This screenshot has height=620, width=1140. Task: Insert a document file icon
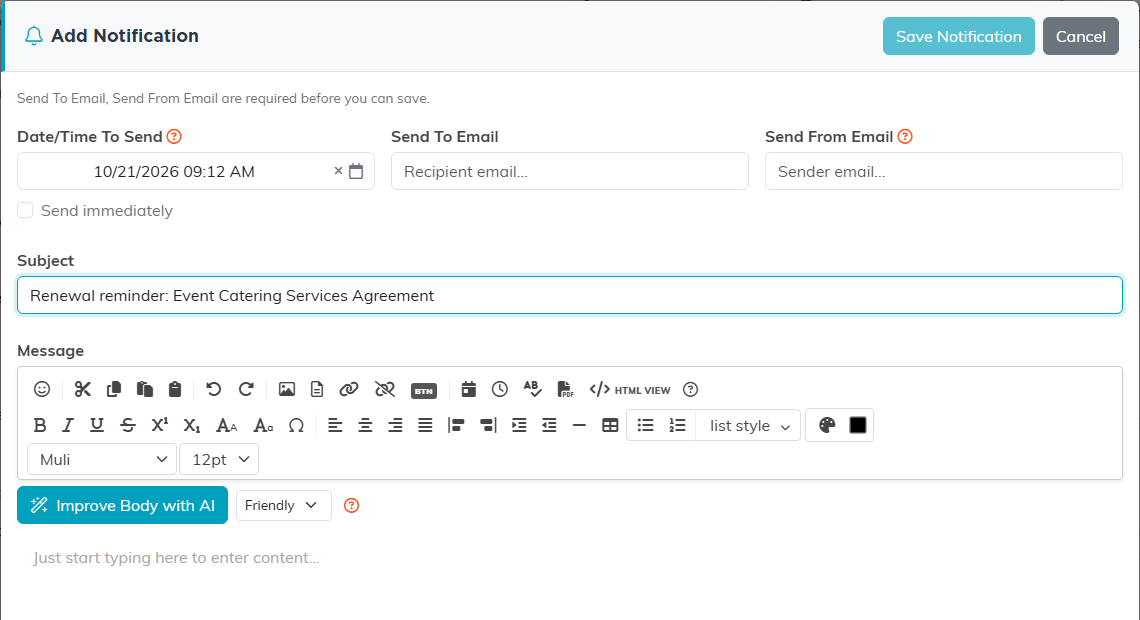point(316,390)
